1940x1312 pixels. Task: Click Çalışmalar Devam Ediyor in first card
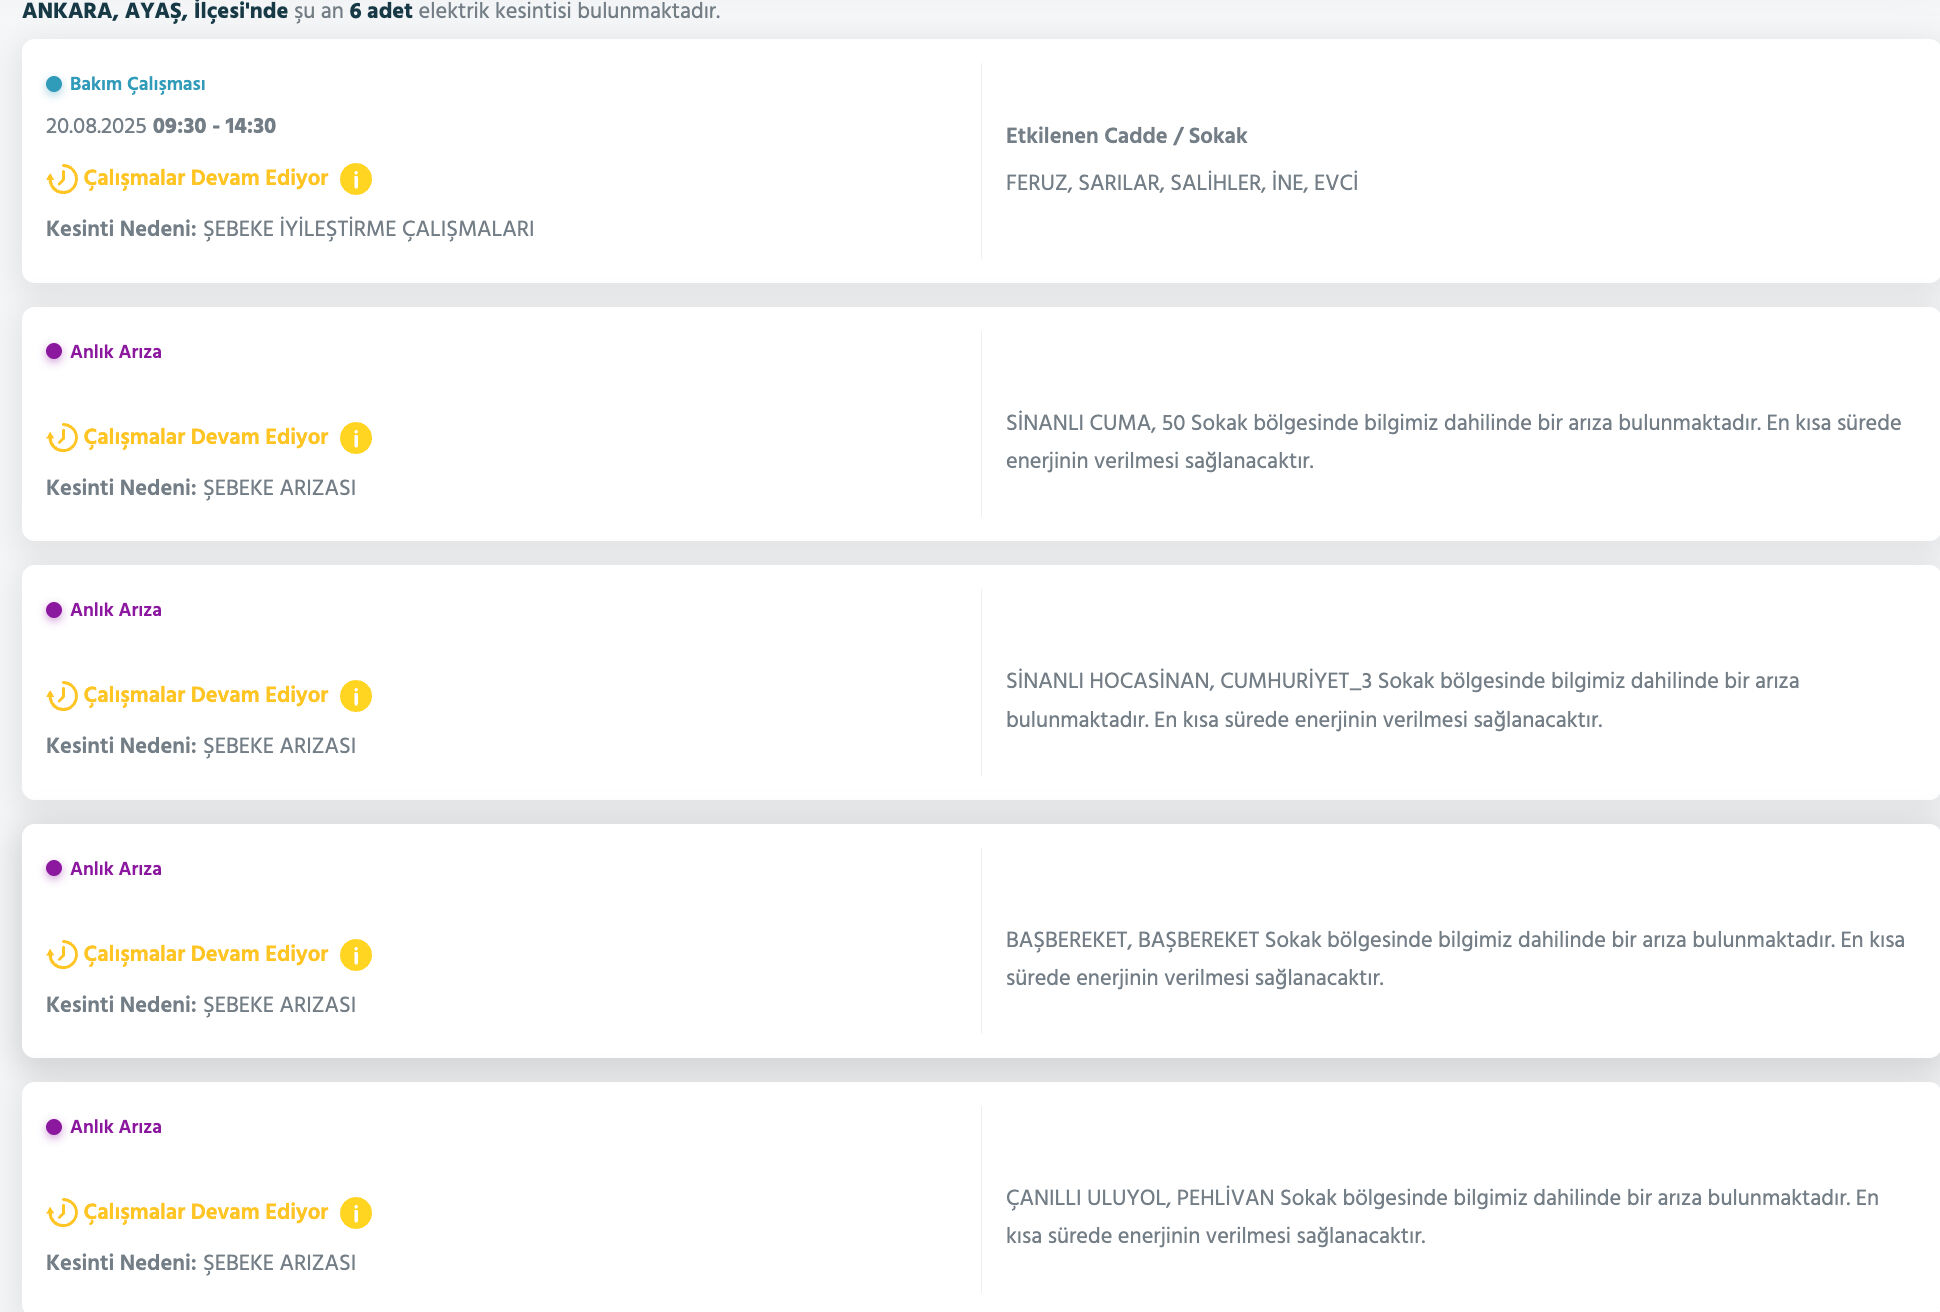205,178
